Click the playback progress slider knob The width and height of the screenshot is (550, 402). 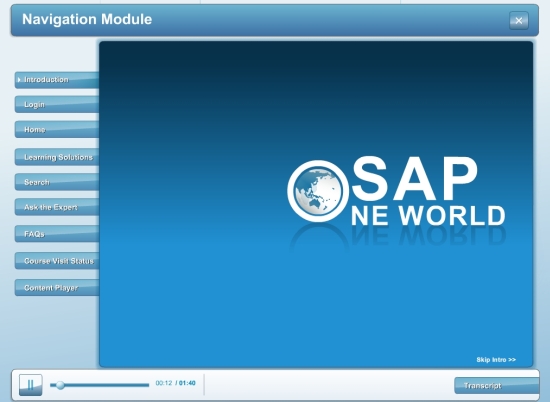tap(60, 385)
